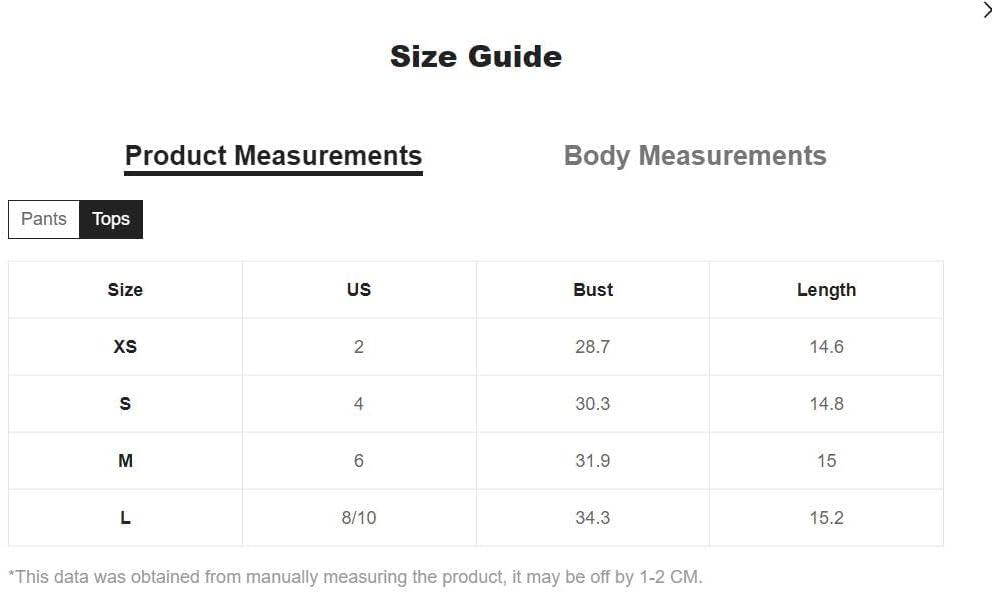Screen dimensions: 992x593
Task: Click the manual measuring disclaimer note
Action: pos(356,577)
